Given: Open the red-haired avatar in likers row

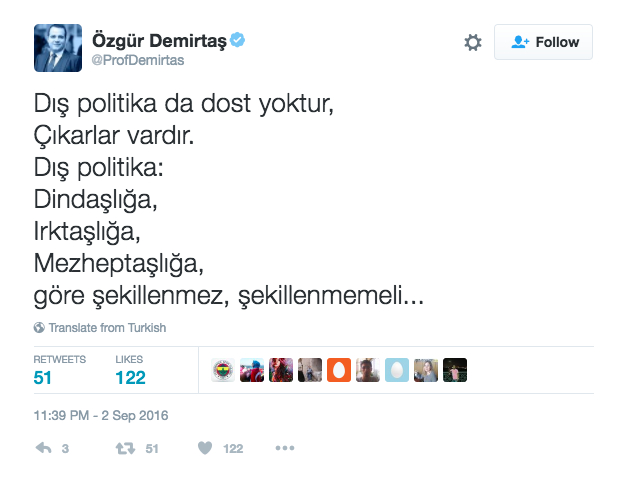Looking at the screenshot, I should coord(281,370).
